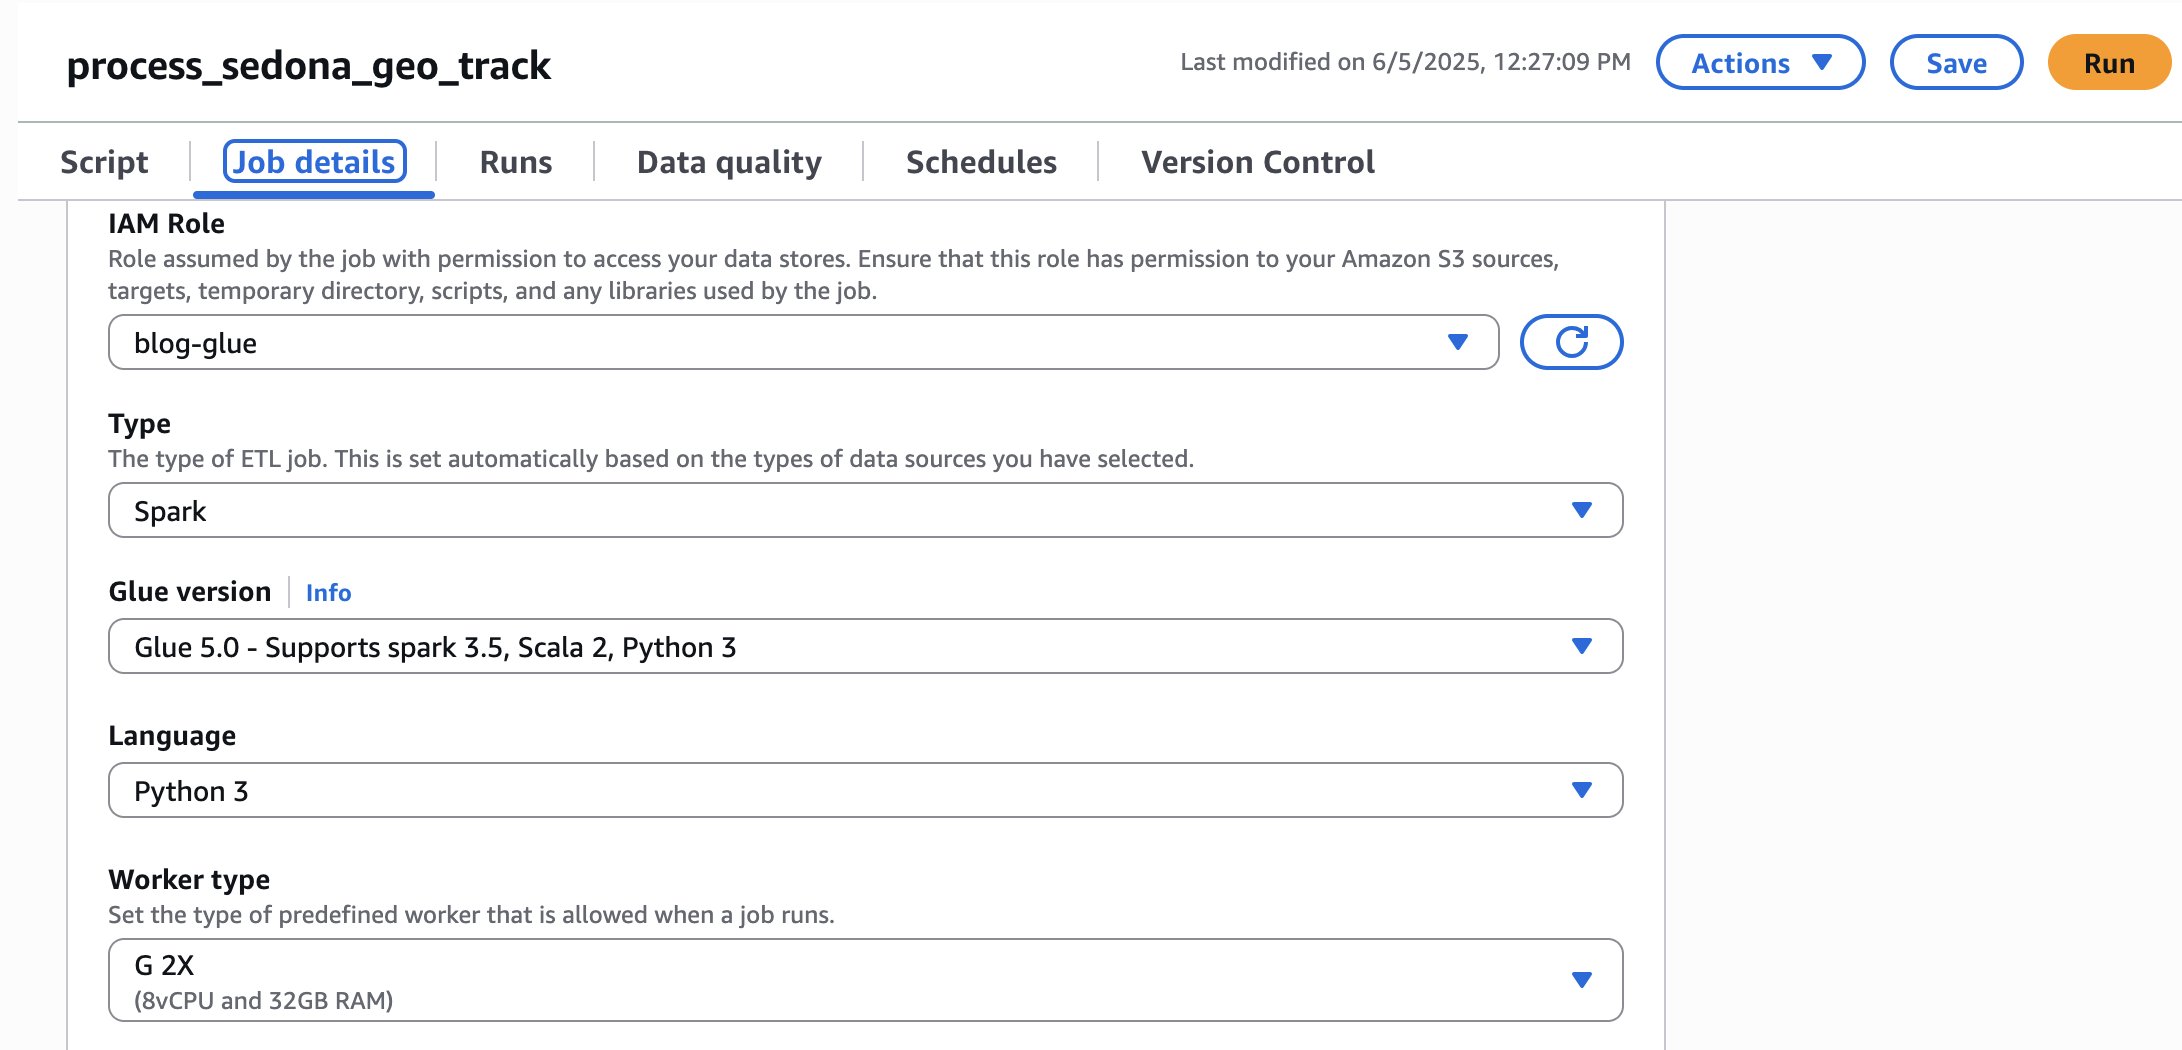Switch to the Runs tab
Image resolution: width=2182 pixels, height=1050 pixels.
515,161
